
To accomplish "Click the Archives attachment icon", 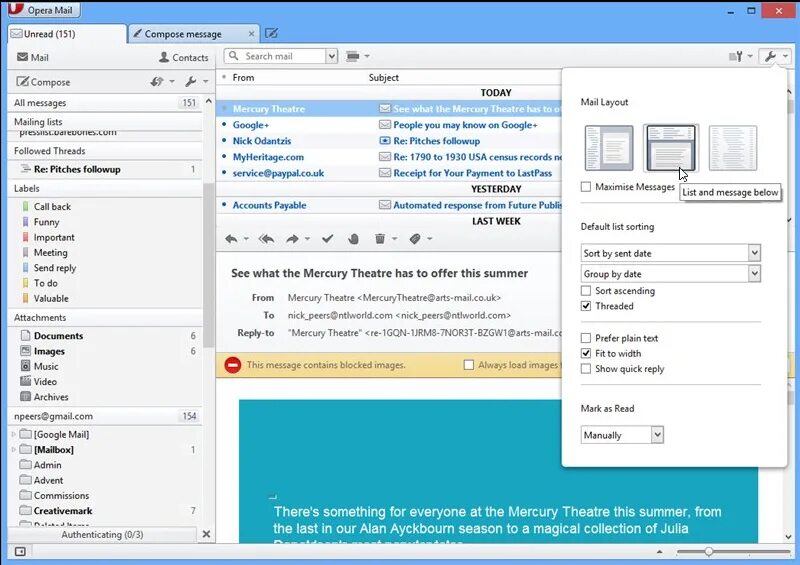I will pyautogui.click(x=26, y=396).
